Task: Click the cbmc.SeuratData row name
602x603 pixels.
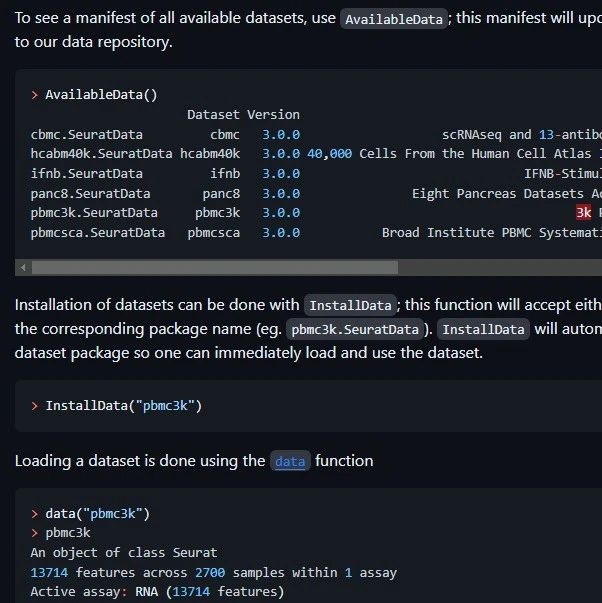Action: click(x=87, y=135)
